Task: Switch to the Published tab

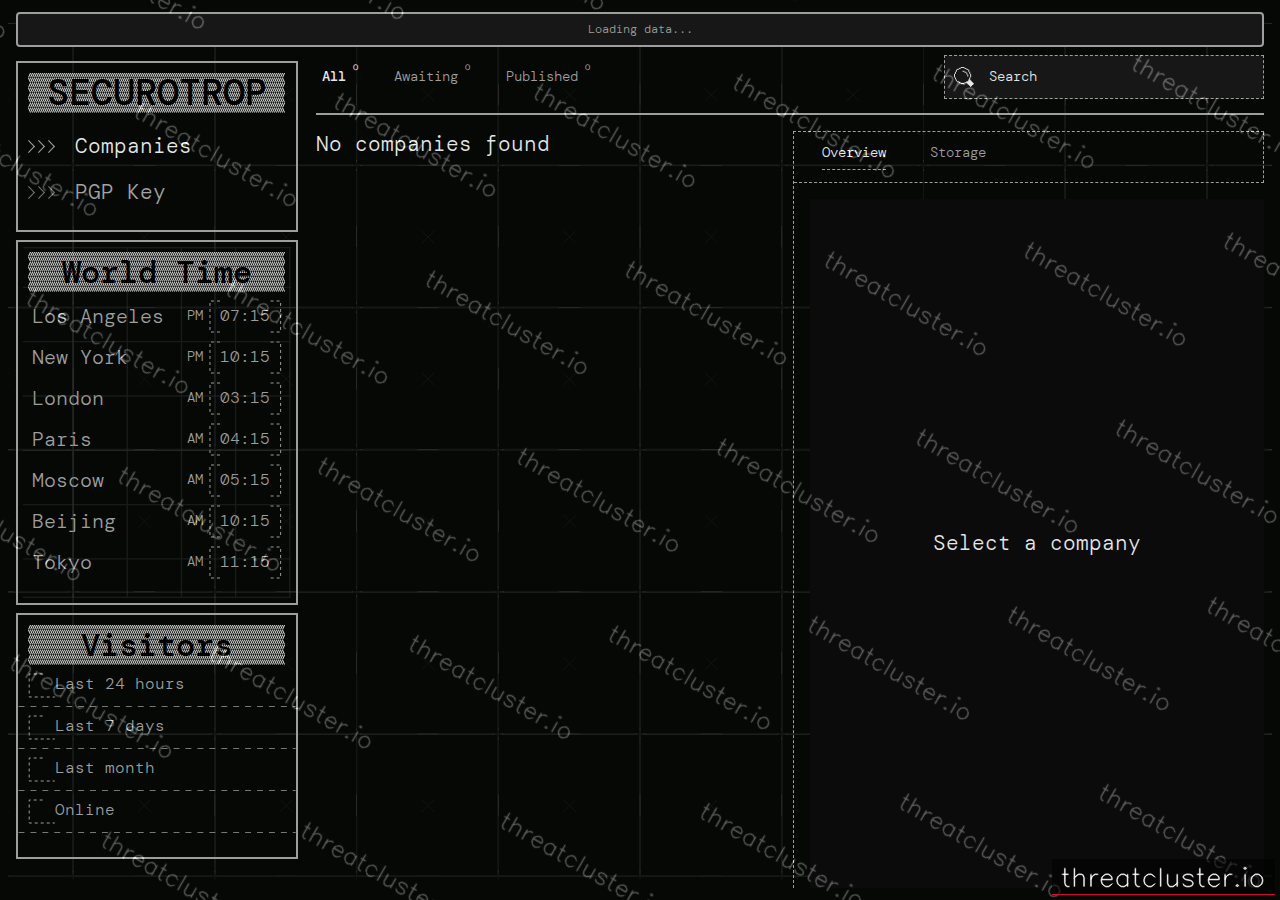Action: (x=542, y=76)
